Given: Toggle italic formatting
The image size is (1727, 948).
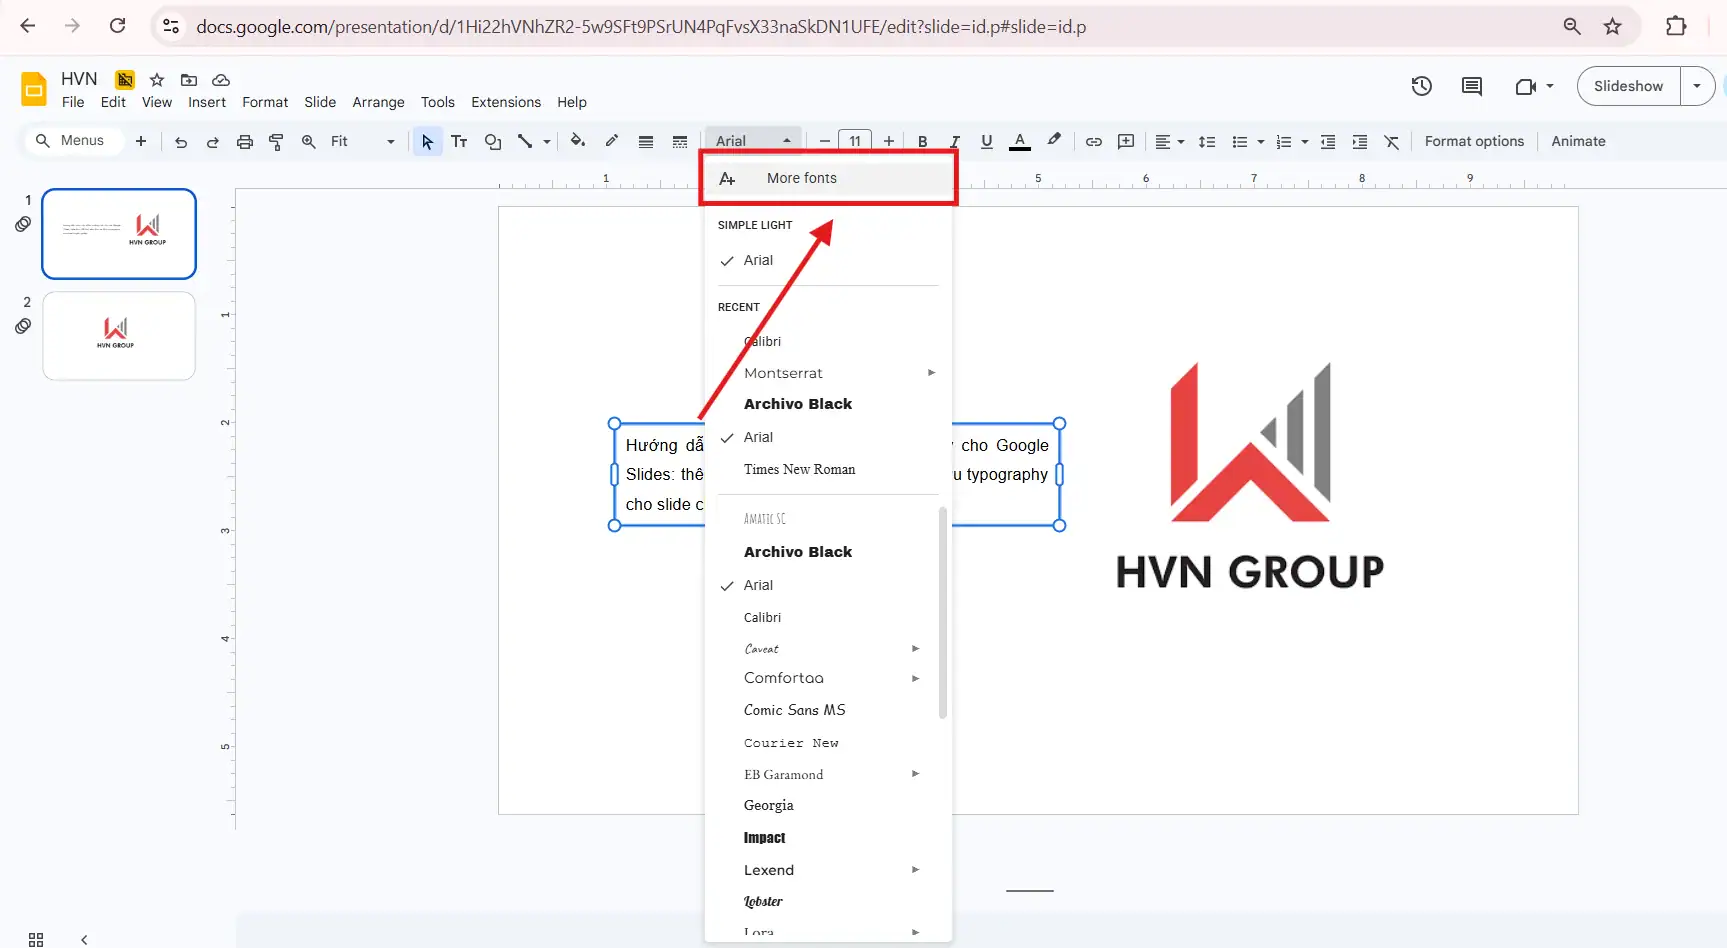Looking at the screenshot, I should (954, 141).
